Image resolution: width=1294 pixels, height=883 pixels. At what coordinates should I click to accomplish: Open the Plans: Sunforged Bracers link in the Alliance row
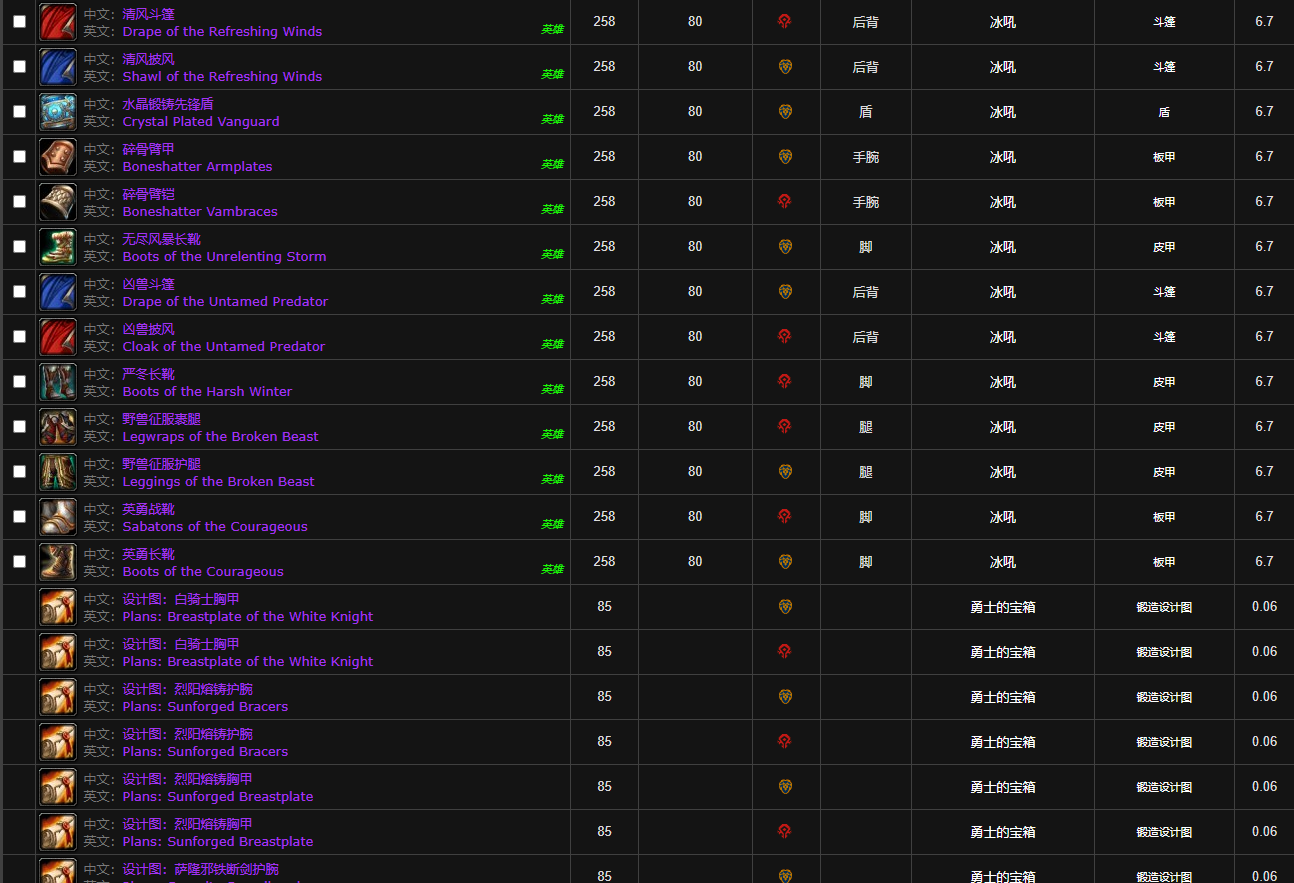pyautogui.click(x=205, y=707)
